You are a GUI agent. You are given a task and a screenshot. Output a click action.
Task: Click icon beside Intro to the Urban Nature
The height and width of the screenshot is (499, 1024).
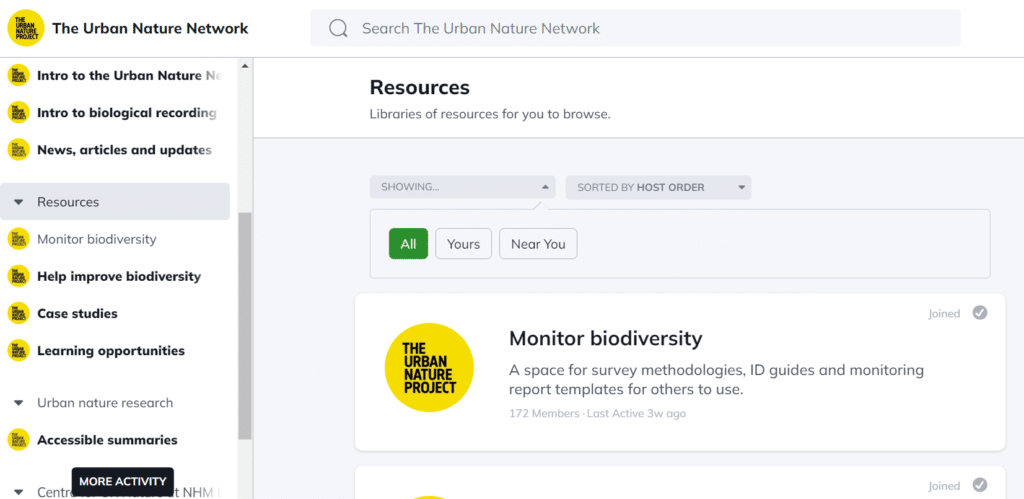tap(18, 75)
